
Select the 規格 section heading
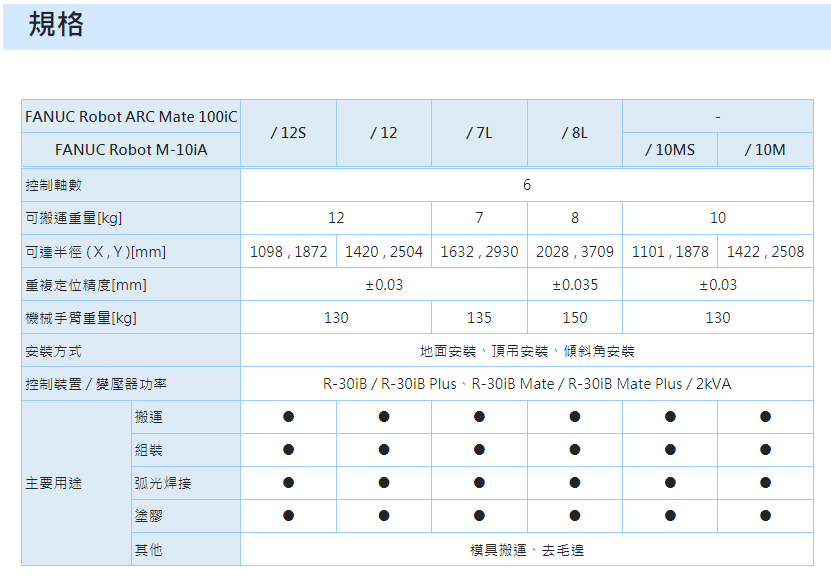click(56, 25)
